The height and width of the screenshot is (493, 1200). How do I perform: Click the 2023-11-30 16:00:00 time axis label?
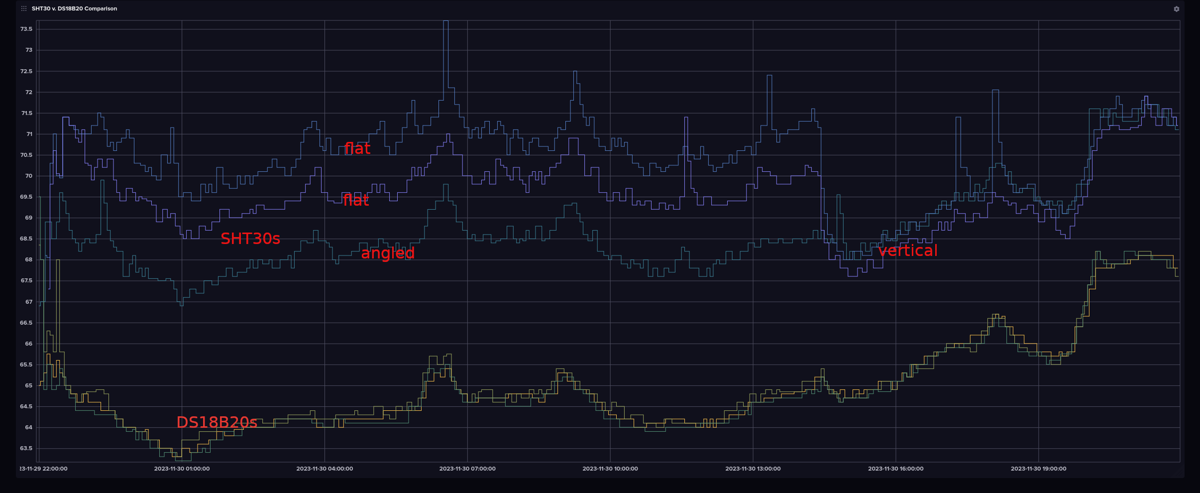tap(897, 467)
